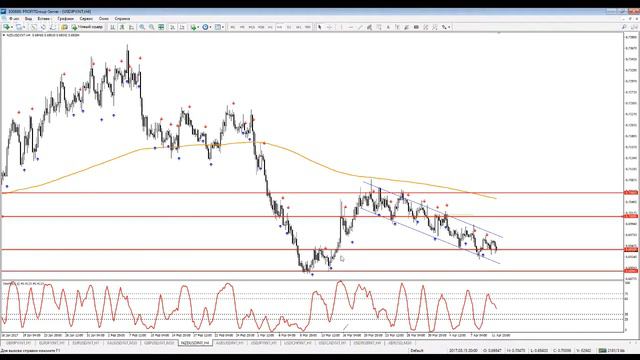
Task: Click the connection status indicator in status bar
Action: [611, 350]
